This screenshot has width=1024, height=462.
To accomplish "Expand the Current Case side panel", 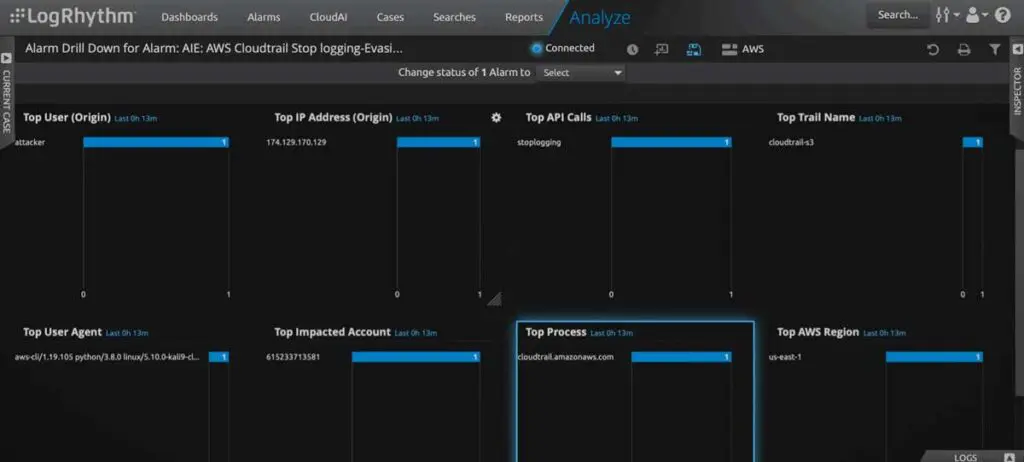I will pos(7,94).
